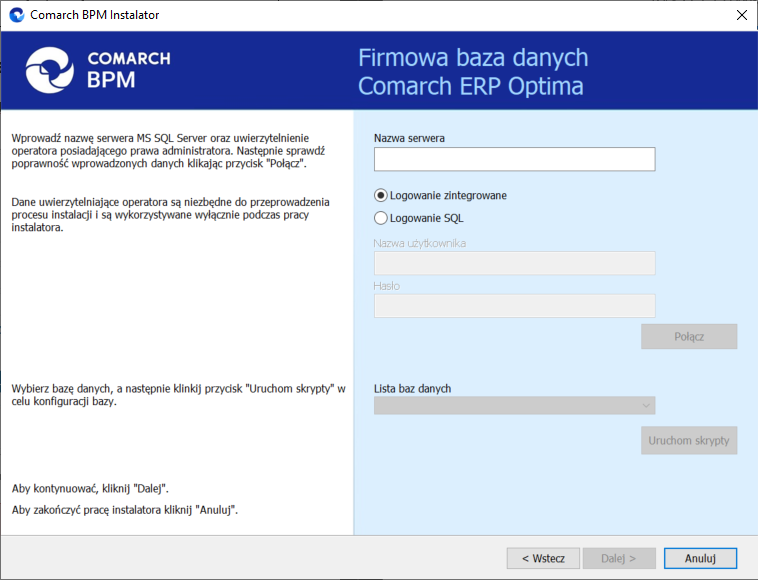Click the Nazwa użytkownika field

514,263
